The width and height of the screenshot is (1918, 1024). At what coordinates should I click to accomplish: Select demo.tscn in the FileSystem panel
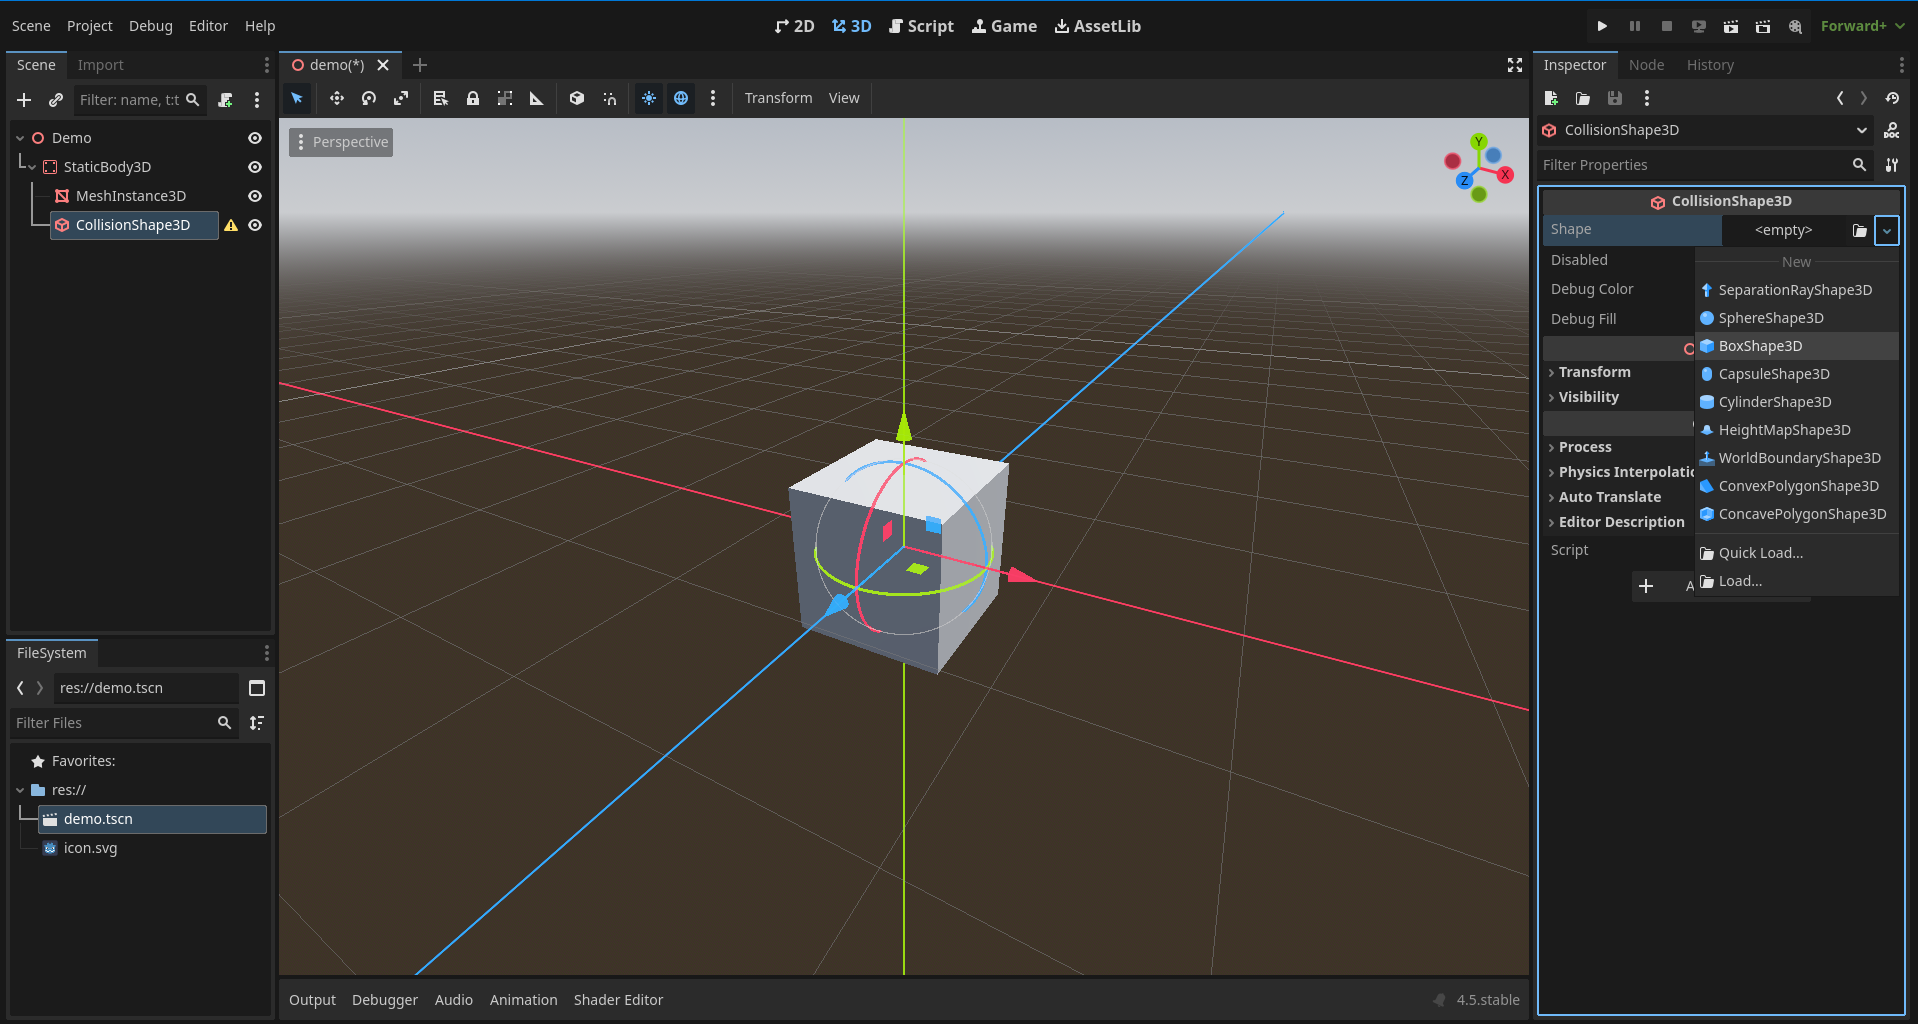97,818
